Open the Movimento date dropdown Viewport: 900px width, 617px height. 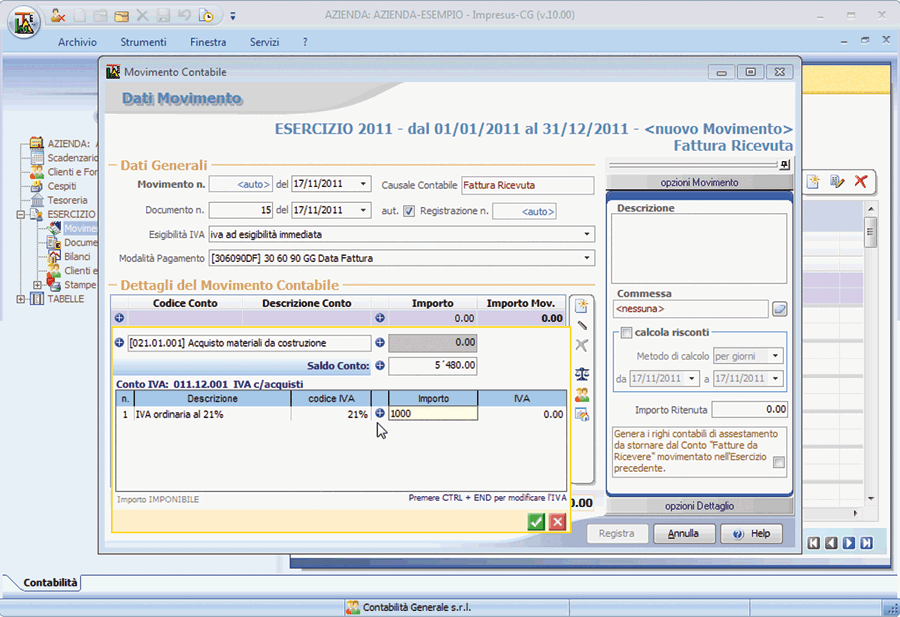tap(363, 184)
